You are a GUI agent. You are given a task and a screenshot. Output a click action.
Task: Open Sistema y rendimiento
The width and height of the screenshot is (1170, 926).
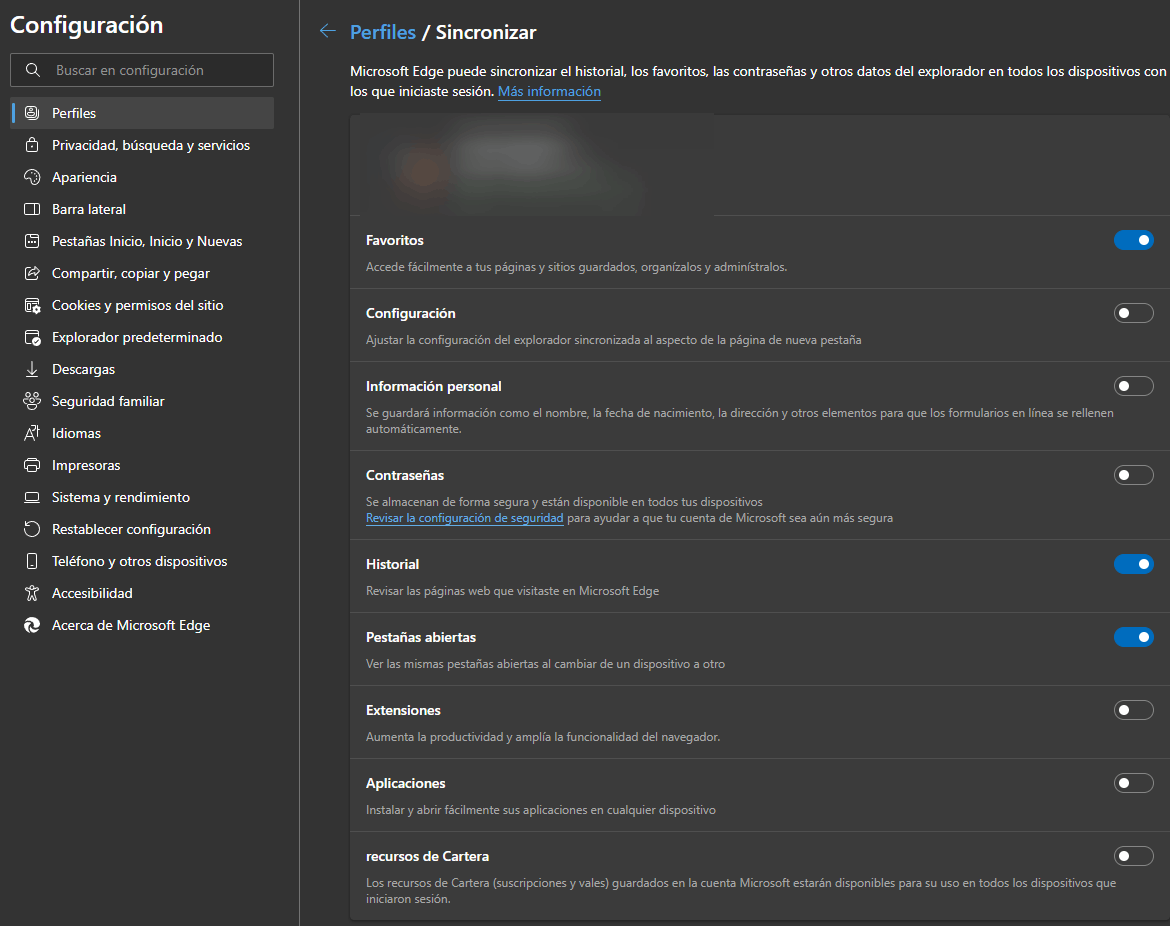[x=142, y=497]
